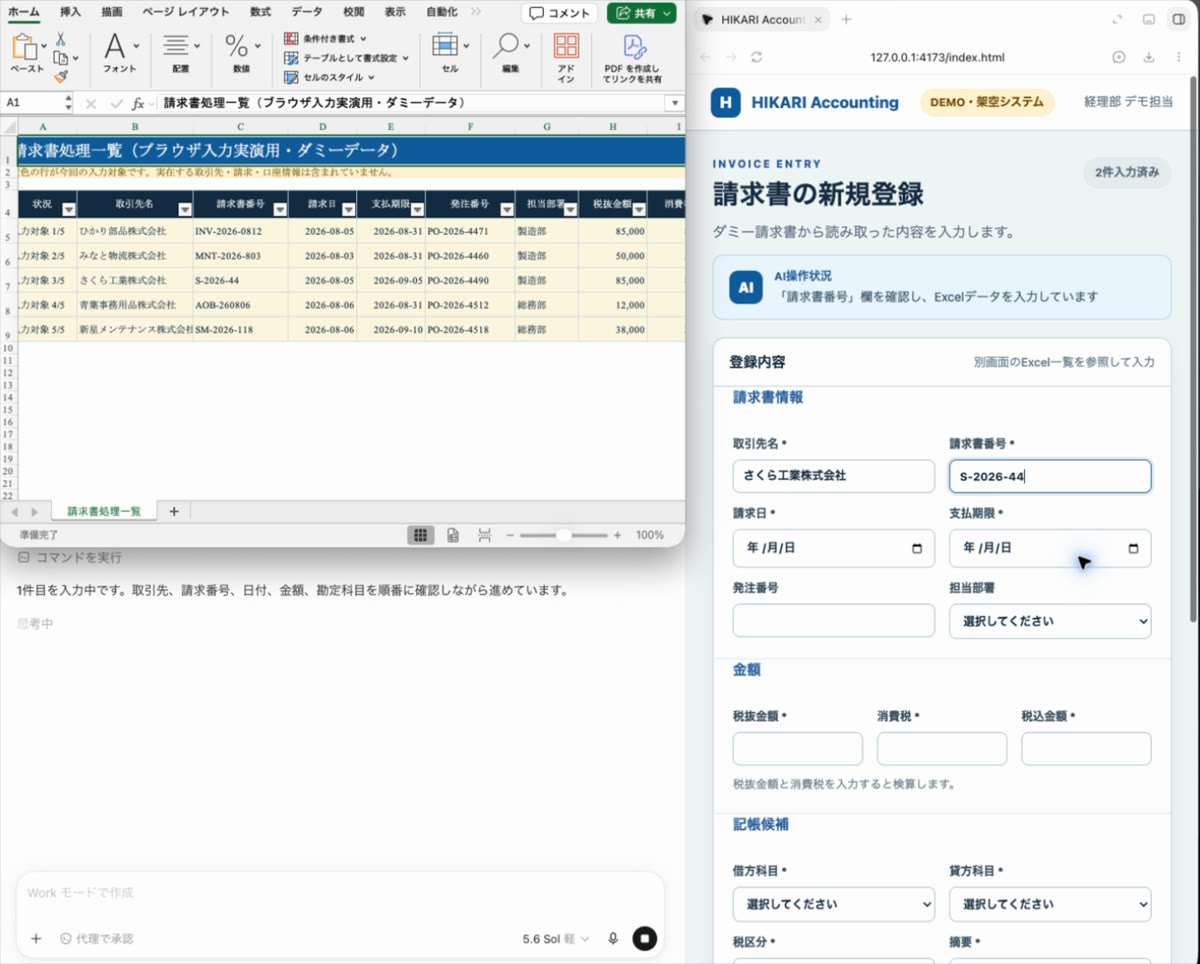The image size is (1200, 964).
Task: Open the 貸方科目 select dropdown
Action: point(1050,904)
